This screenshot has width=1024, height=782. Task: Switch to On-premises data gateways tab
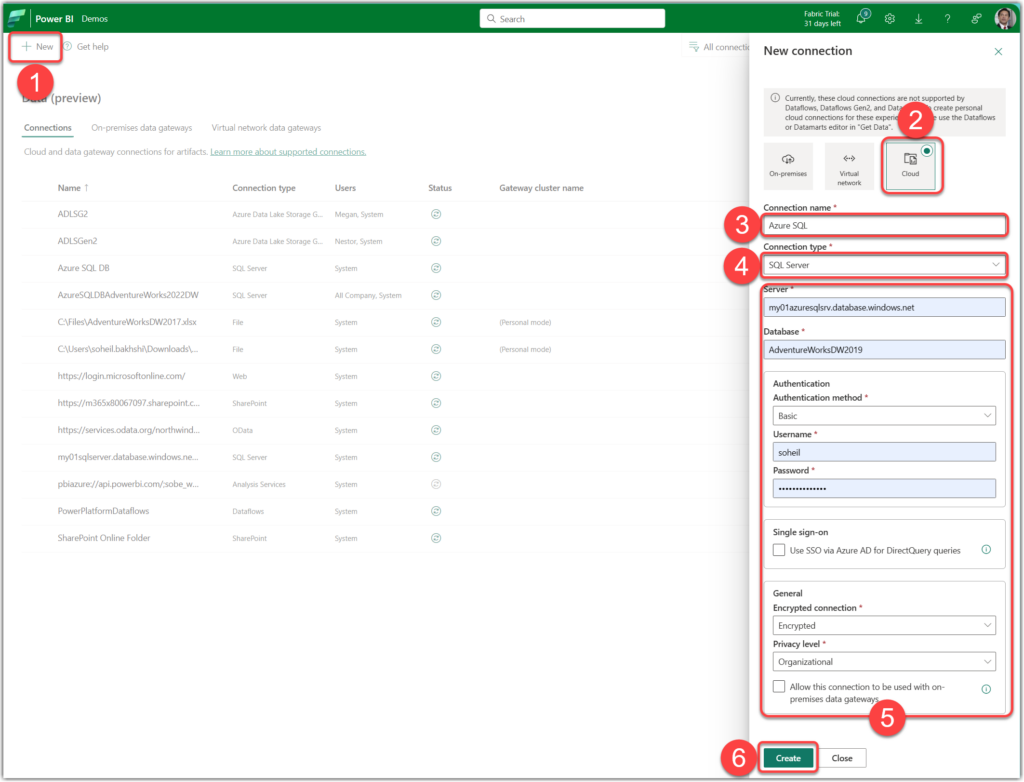tap(142, 127)
